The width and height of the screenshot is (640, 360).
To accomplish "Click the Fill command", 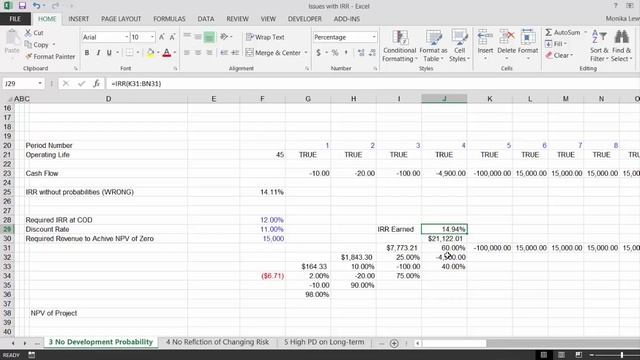I will (556, 44).
